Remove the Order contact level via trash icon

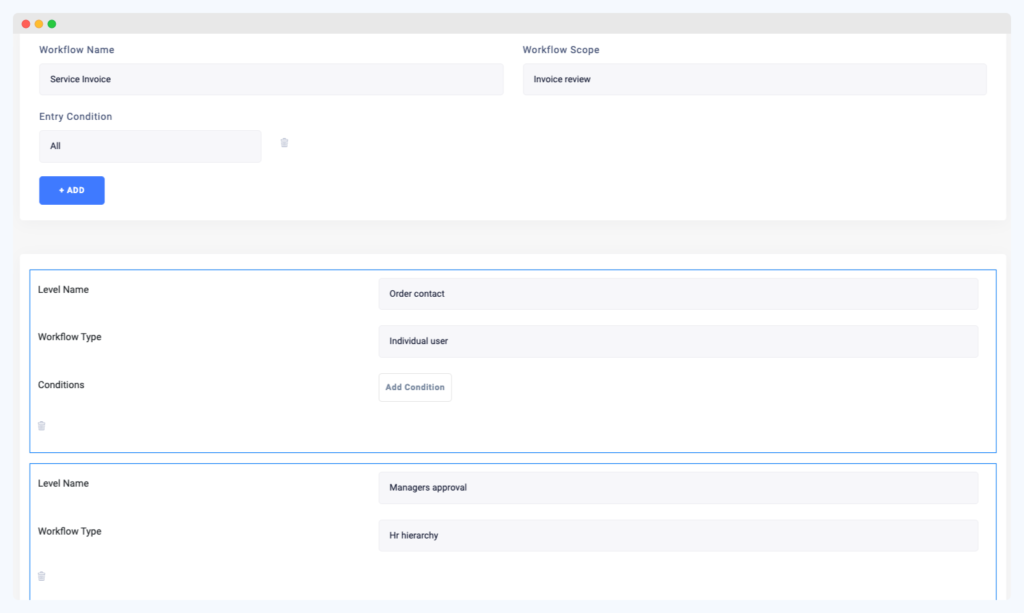[x=41, y=425]
